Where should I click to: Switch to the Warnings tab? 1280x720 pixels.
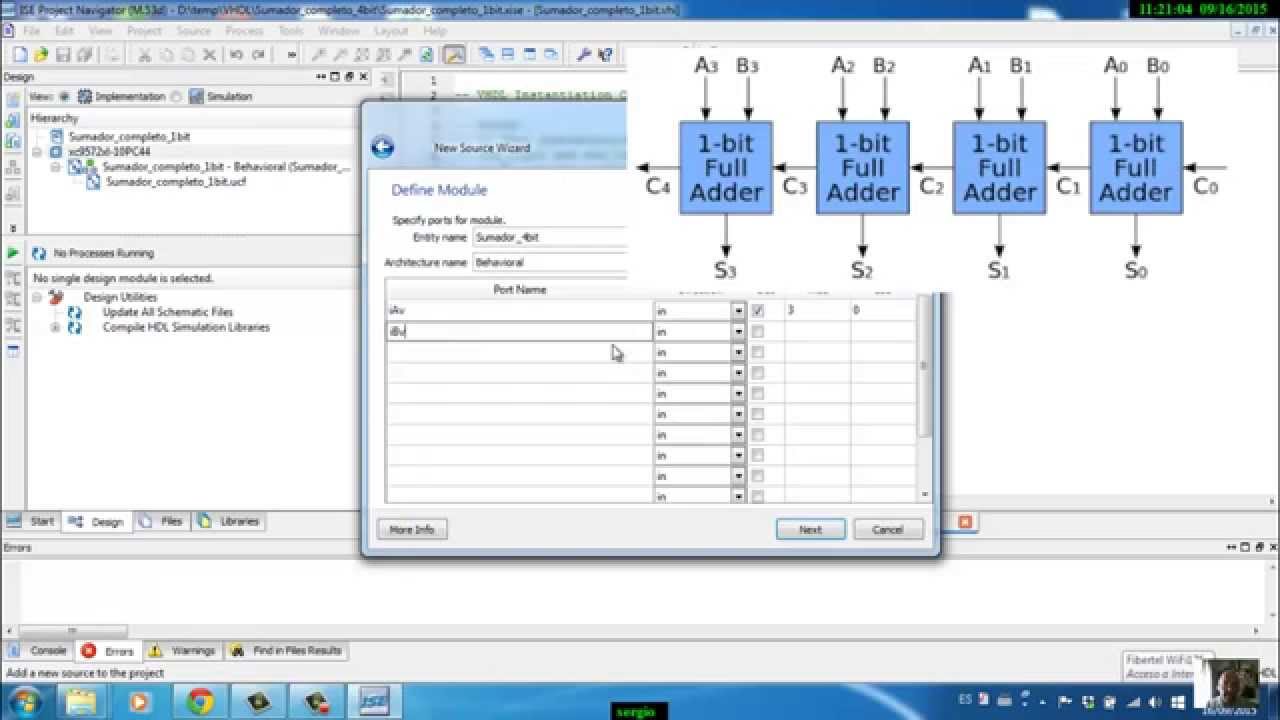coord(183,650)
